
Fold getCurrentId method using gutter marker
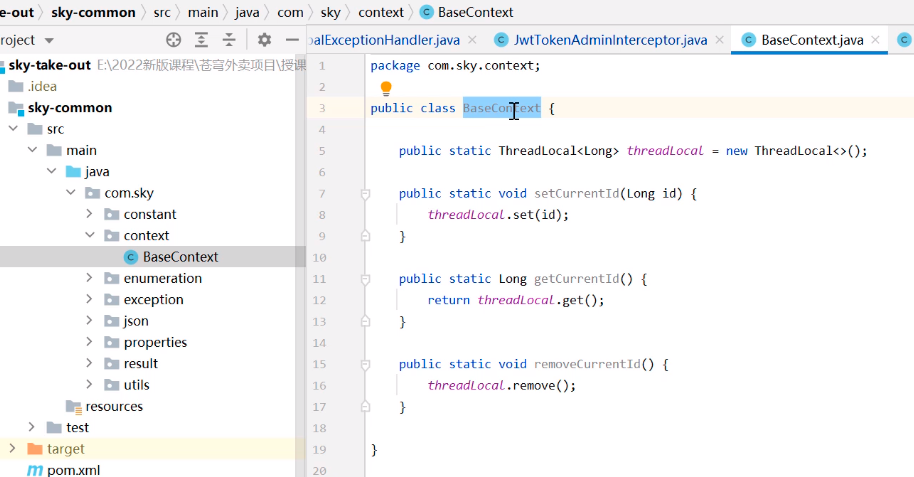point(365,279)
